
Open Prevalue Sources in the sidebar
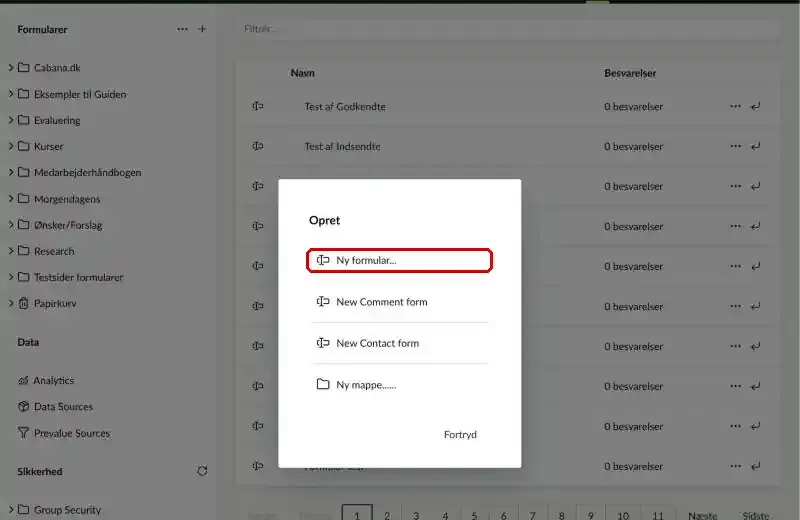pos(72,433)
